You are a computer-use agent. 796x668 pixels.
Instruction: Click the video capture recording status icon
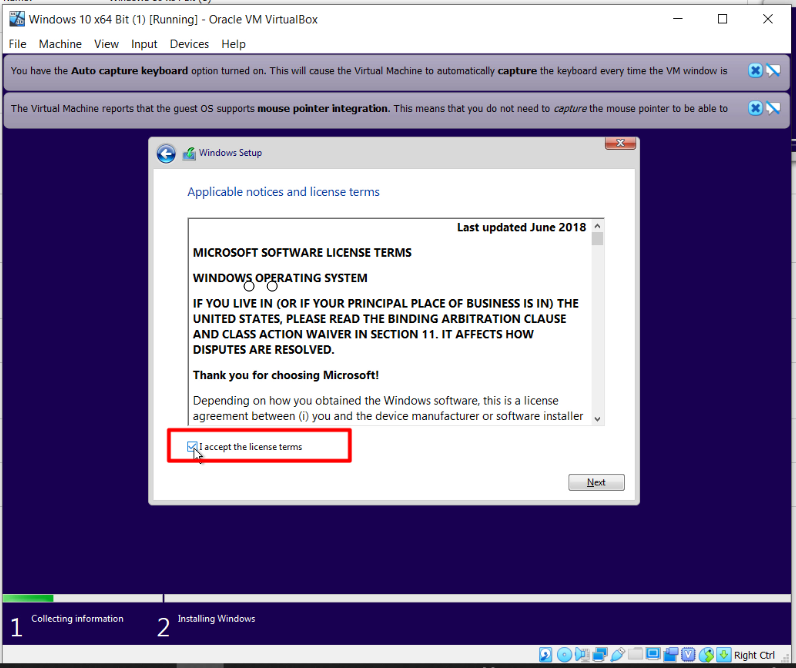coord(671,655)
